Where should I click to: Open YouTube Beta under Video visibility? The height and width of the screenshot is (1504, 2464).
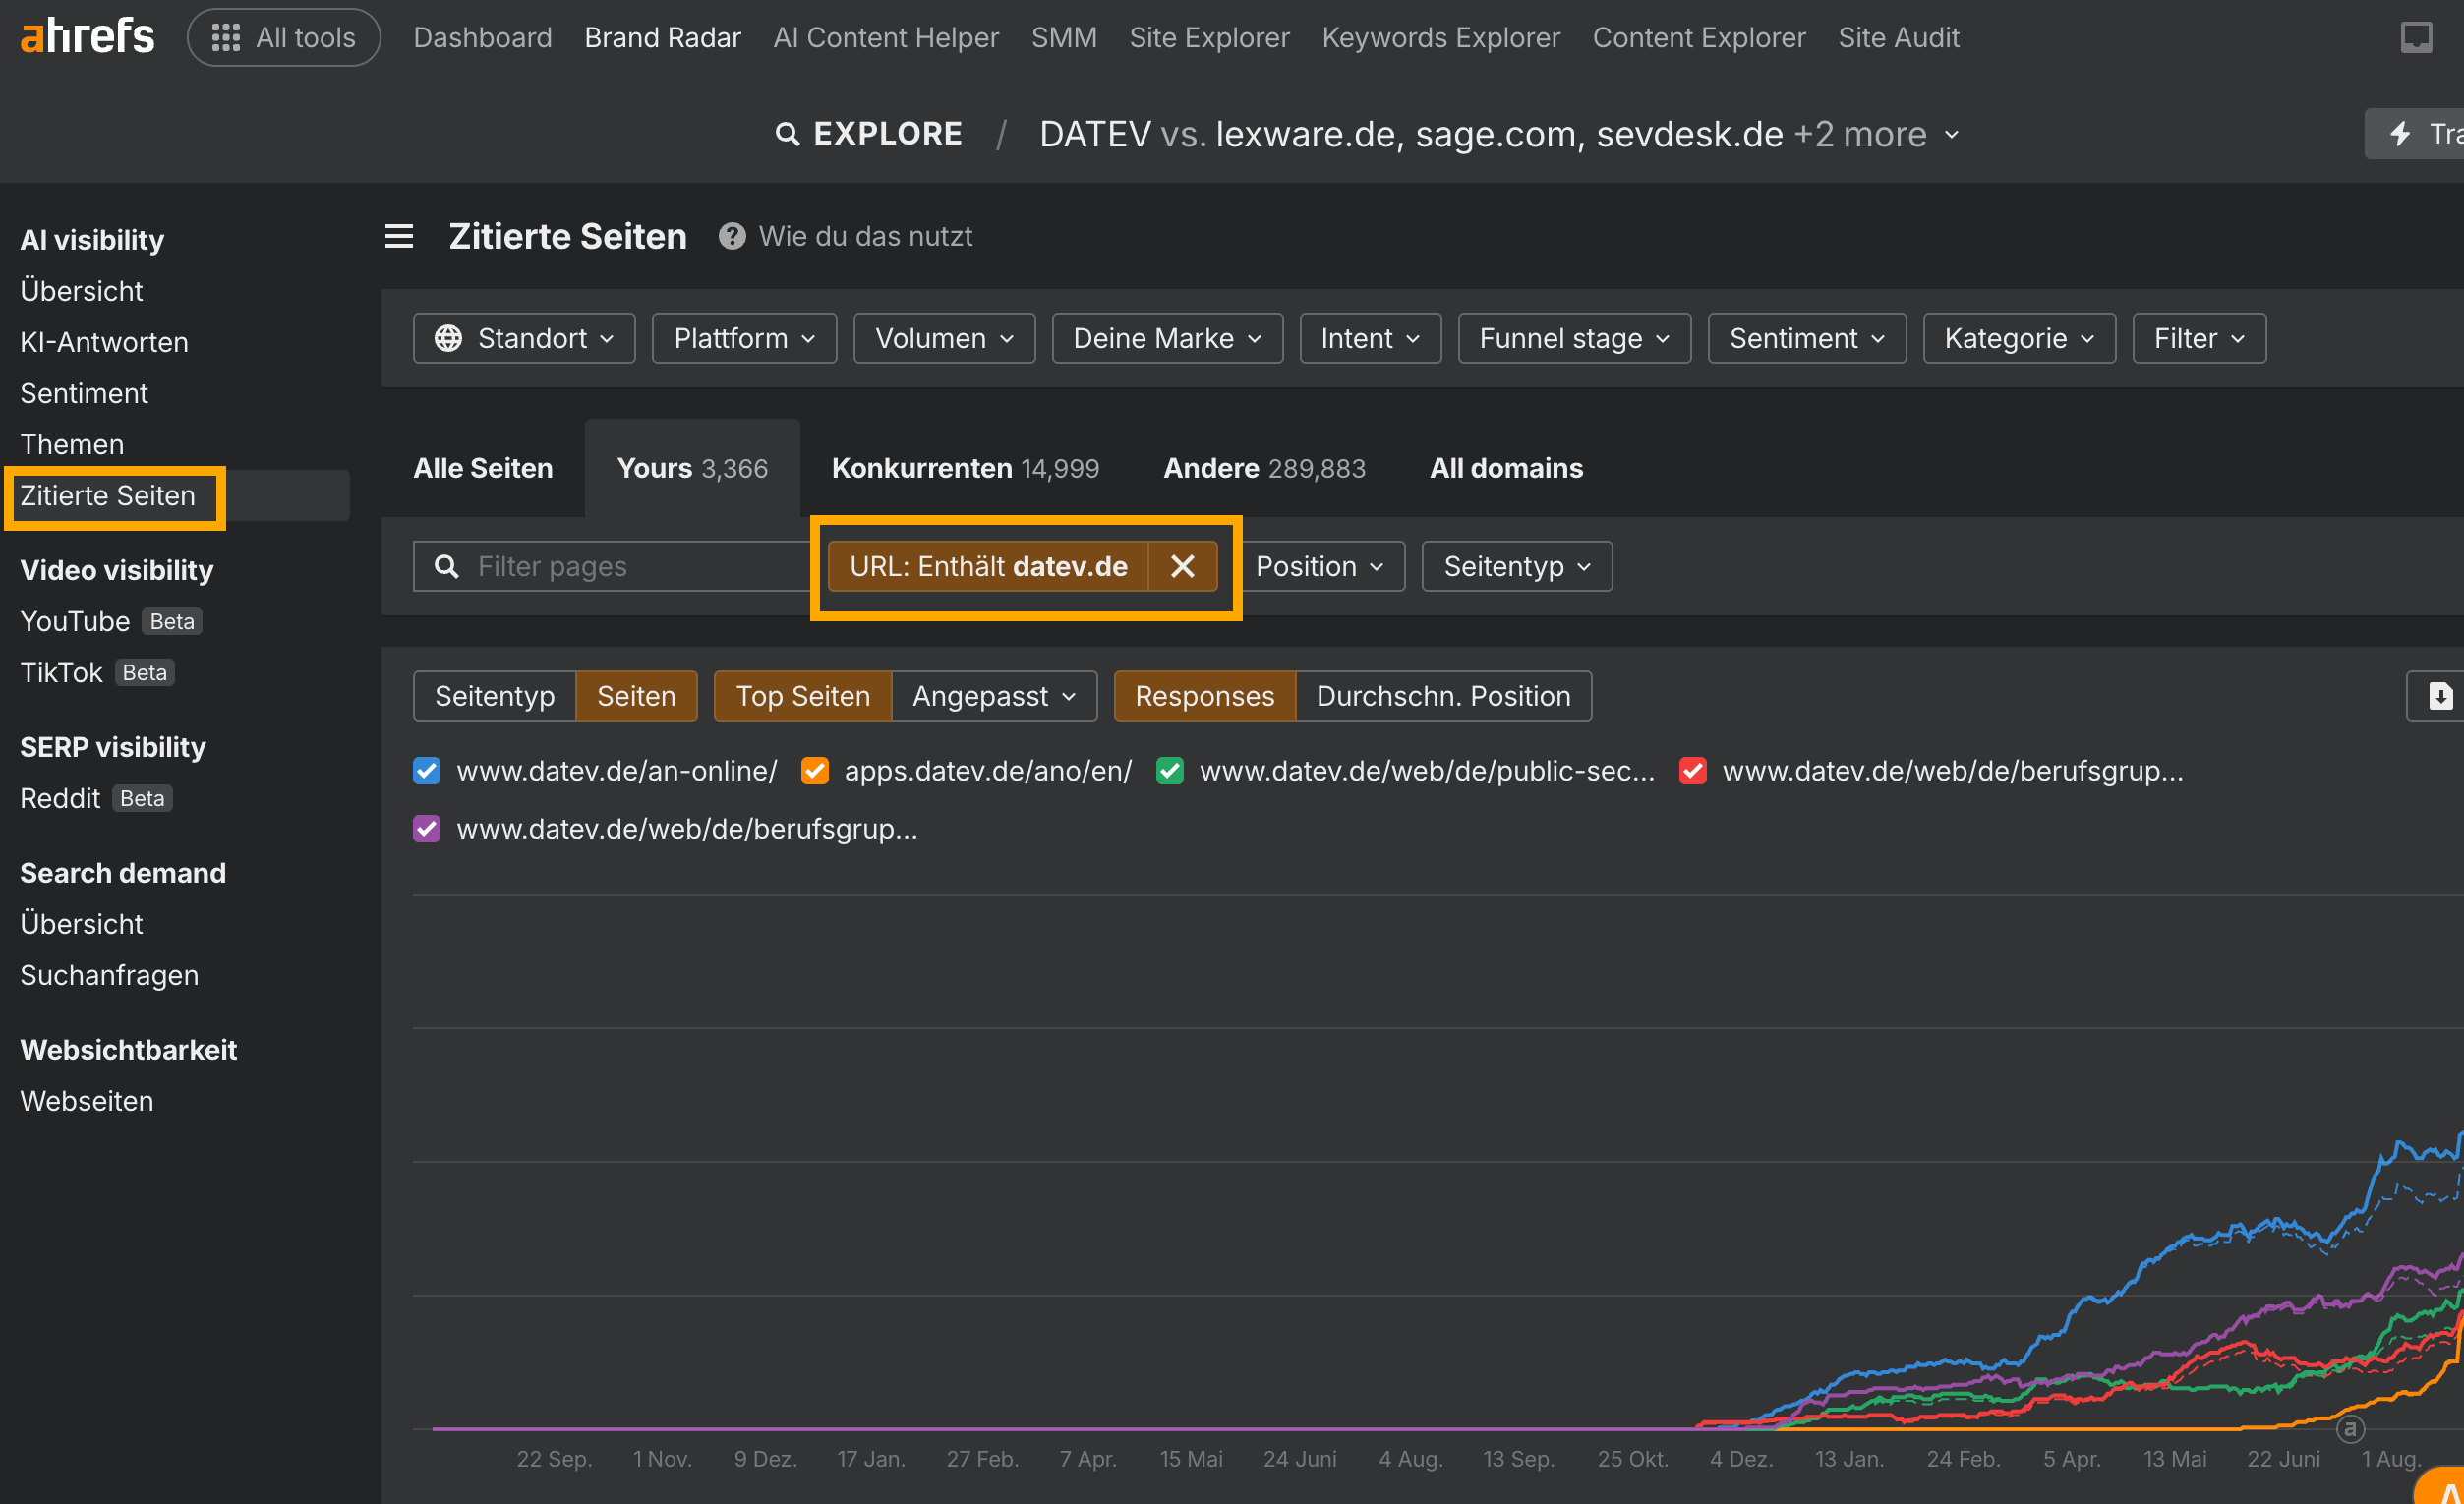[111, 622]
